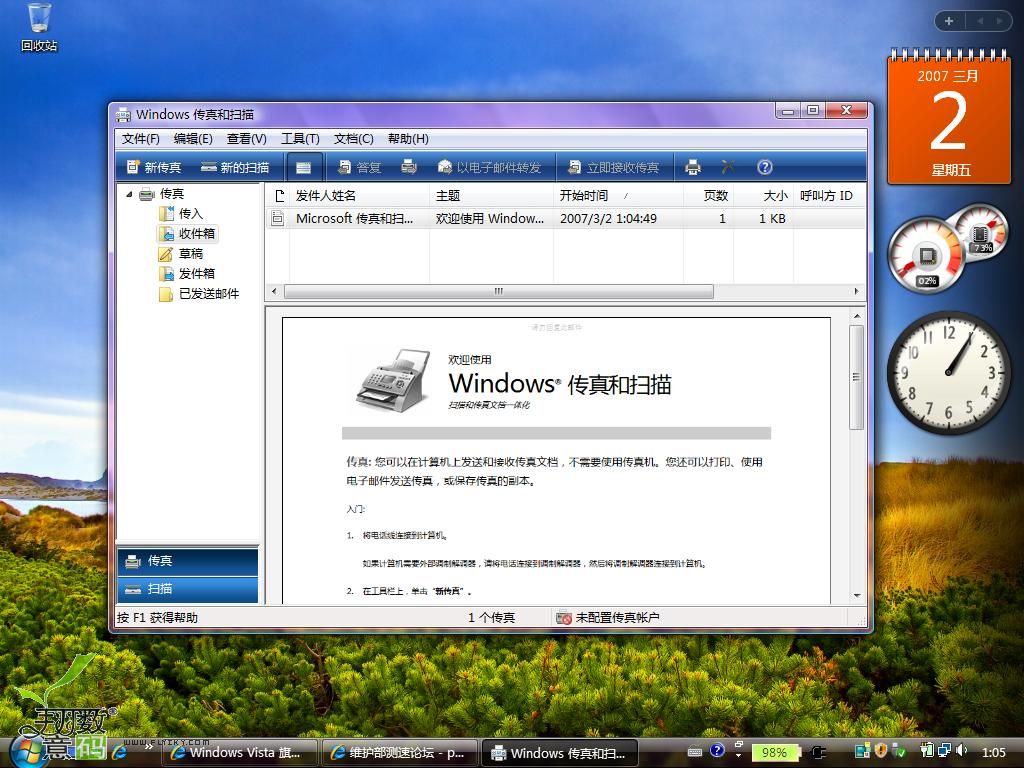Click the Windows Start orb

tap(26, 751)
